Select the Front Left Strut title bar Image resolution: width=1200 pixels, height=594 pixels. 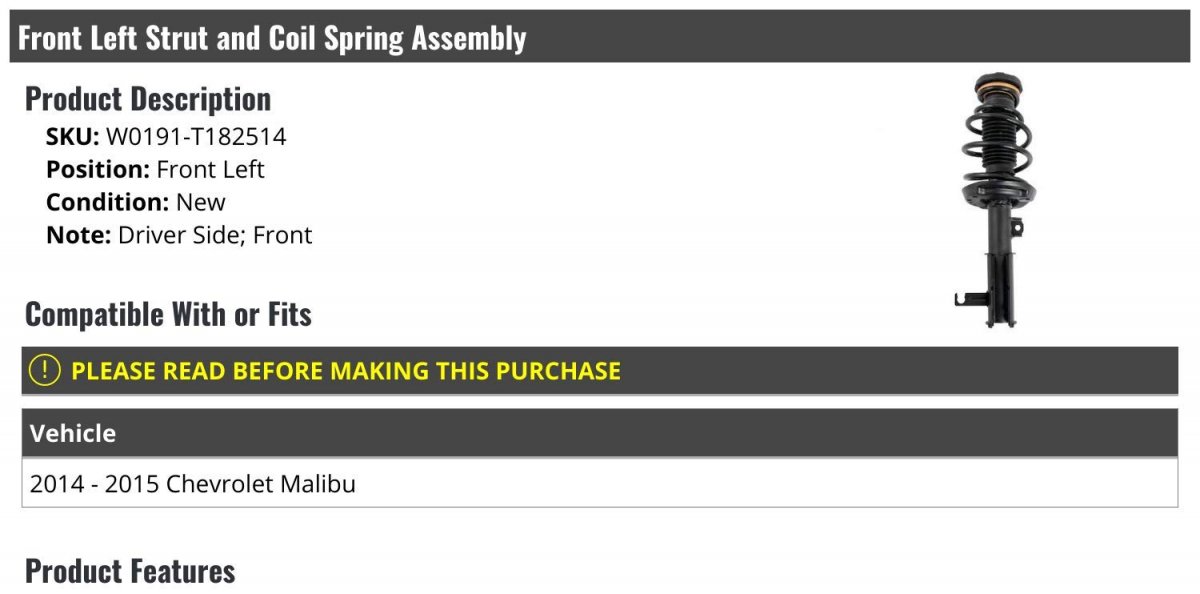click(600, 38)
